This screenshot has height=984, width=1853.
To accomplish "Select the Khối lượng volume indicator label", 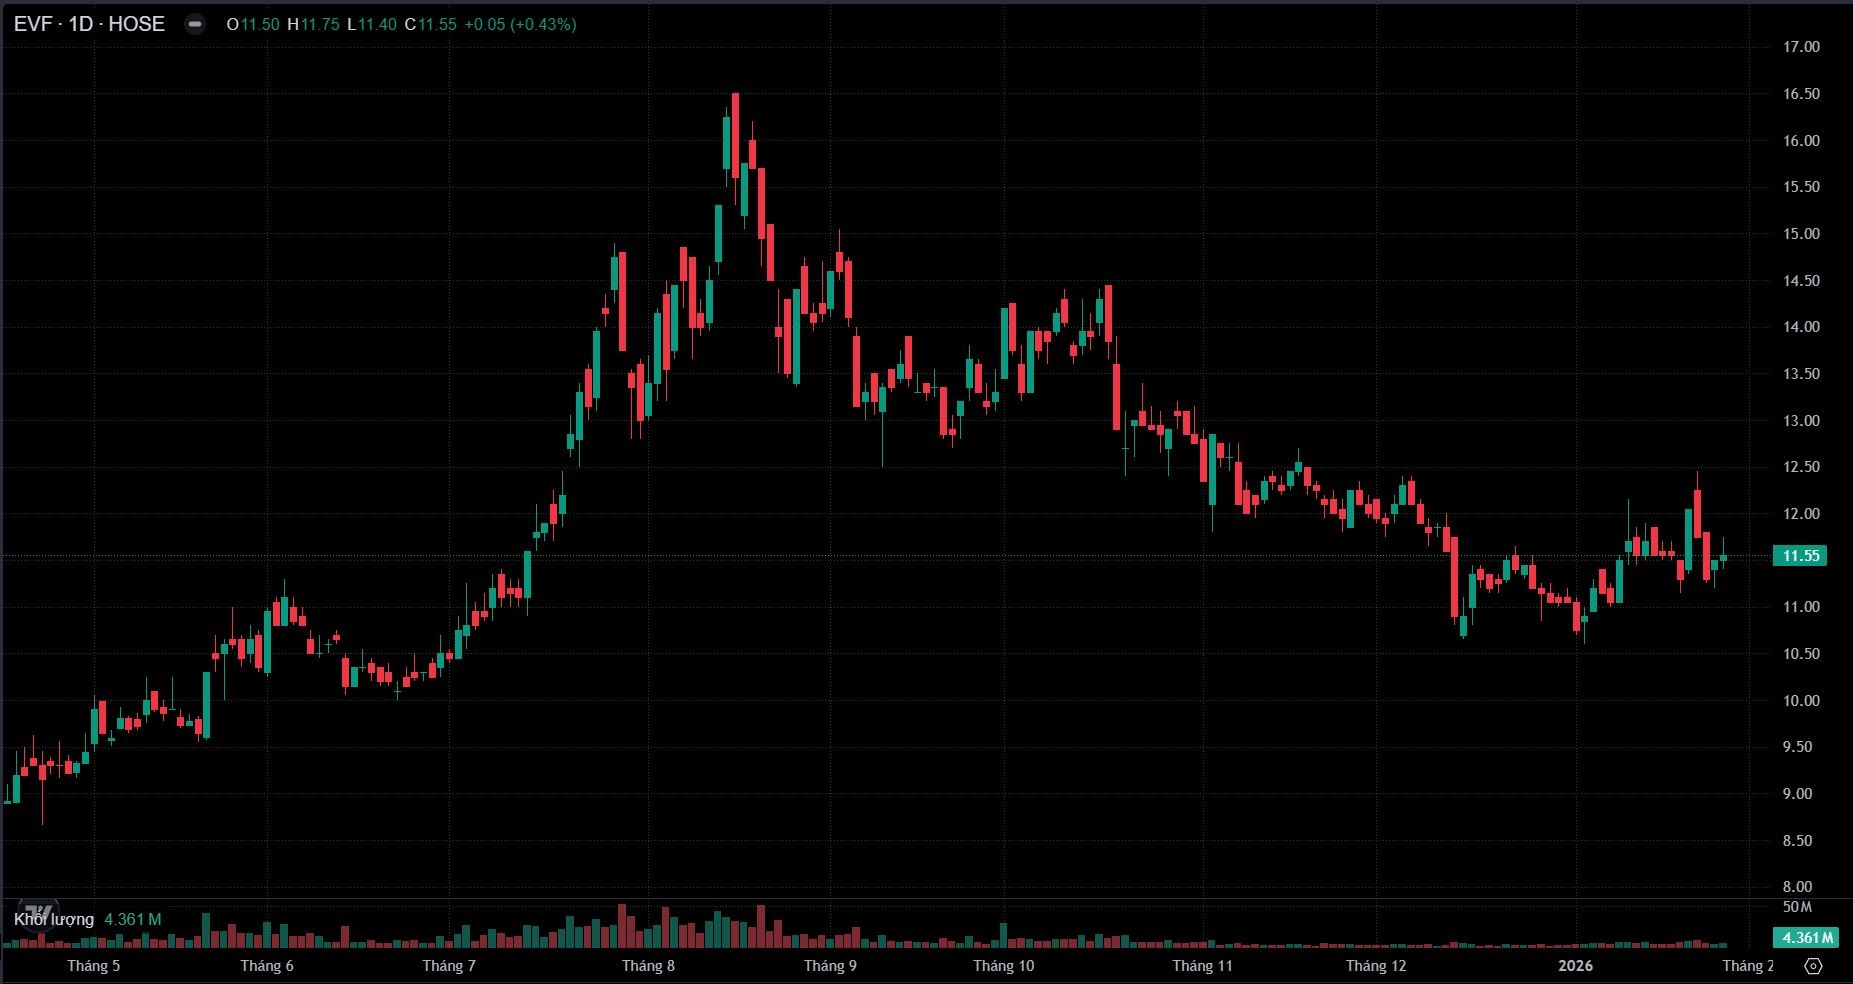I will click(x=54, y=919).
